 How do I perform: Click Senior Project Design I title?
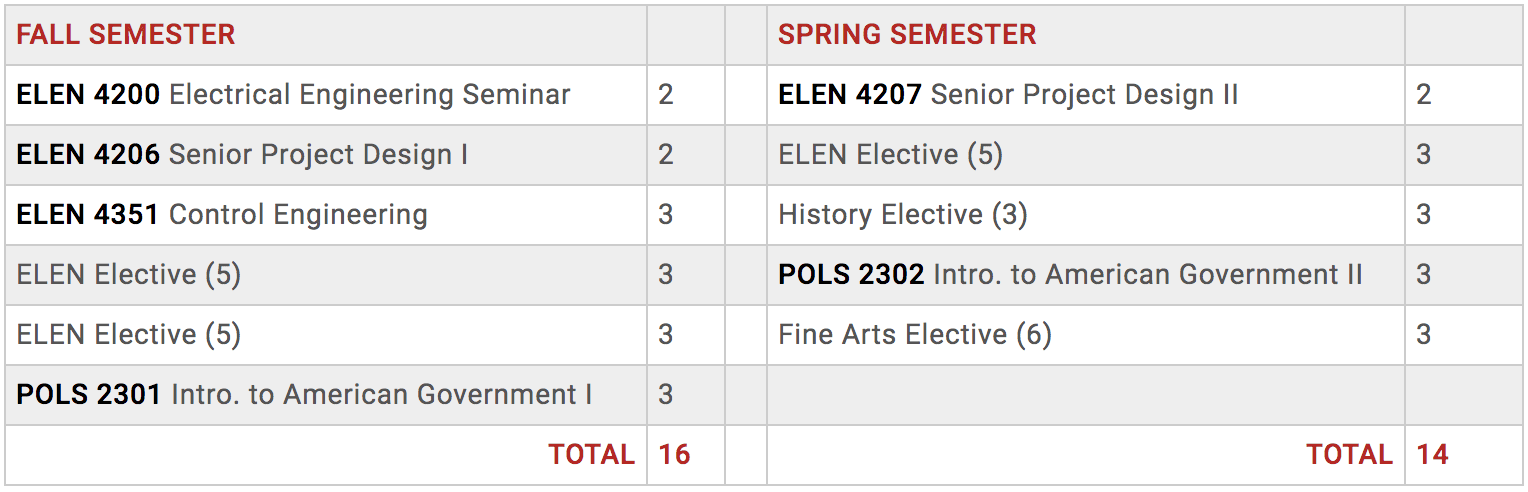[x=318, y=155]
